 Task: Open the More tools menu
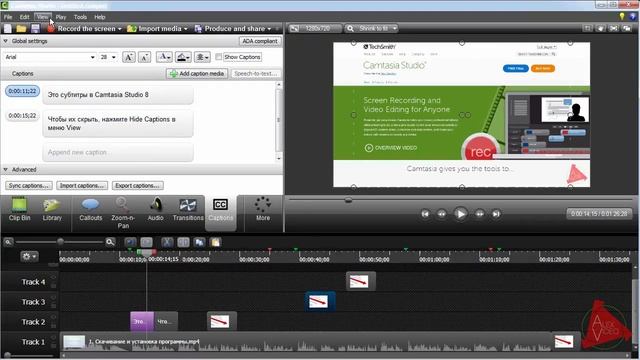(x=263, y=209)
